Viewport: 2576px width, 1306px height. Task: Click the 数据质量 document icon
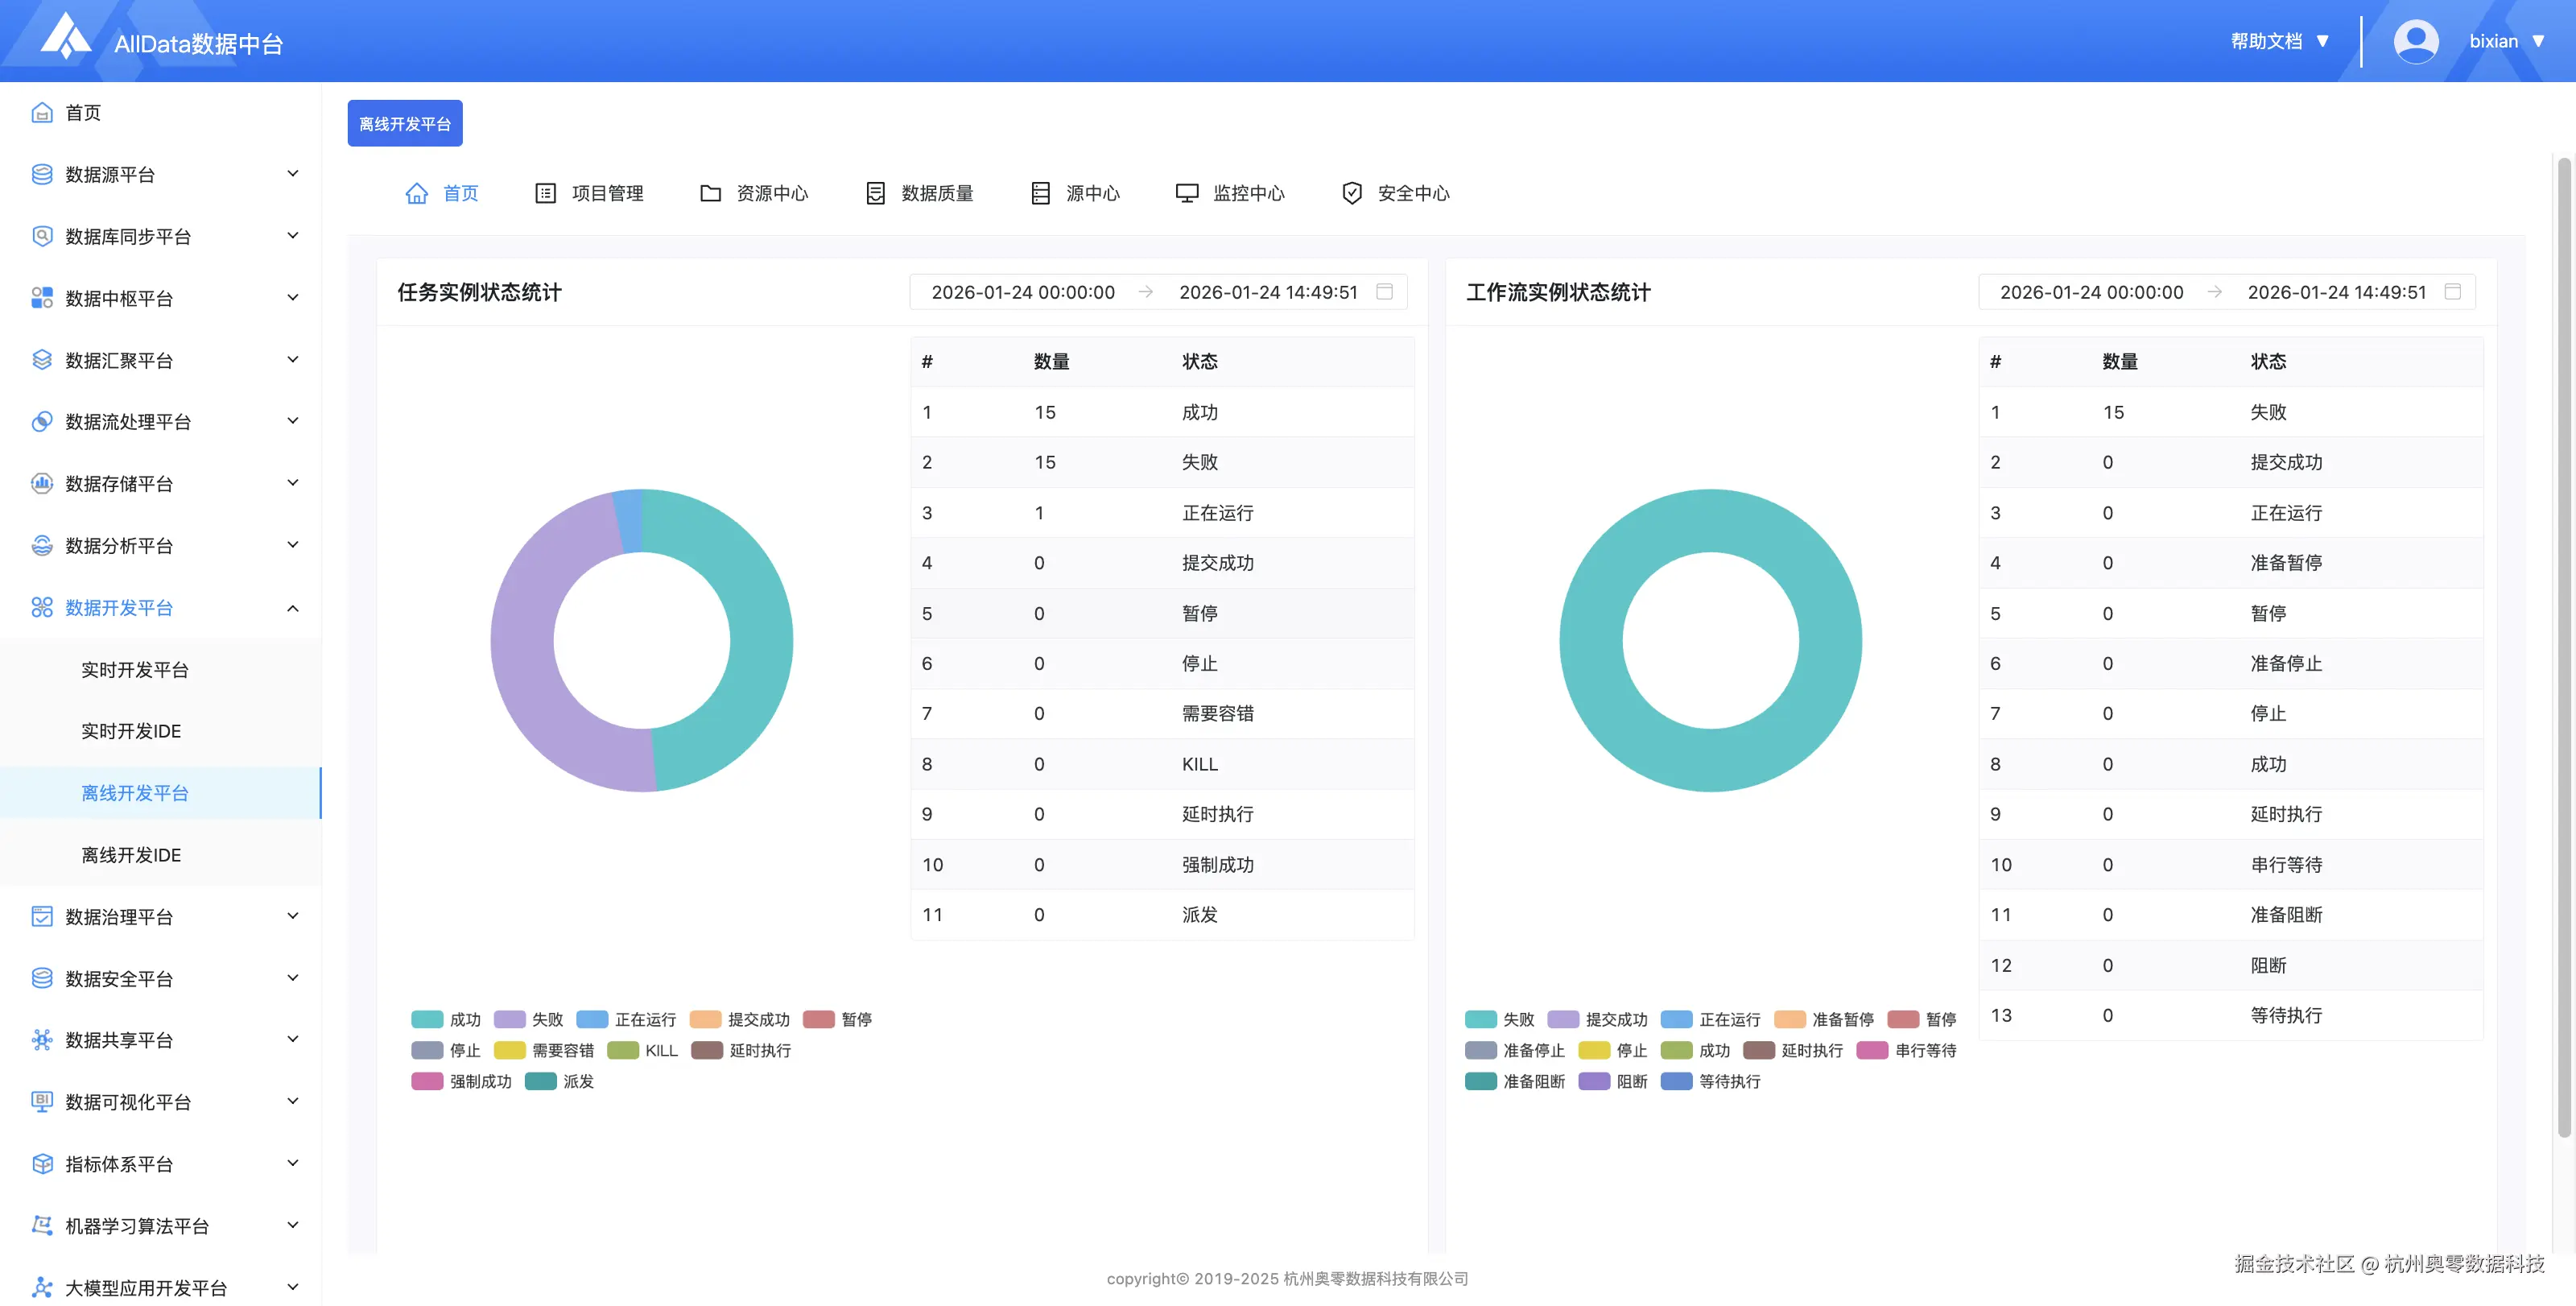(x=875, y=193)
